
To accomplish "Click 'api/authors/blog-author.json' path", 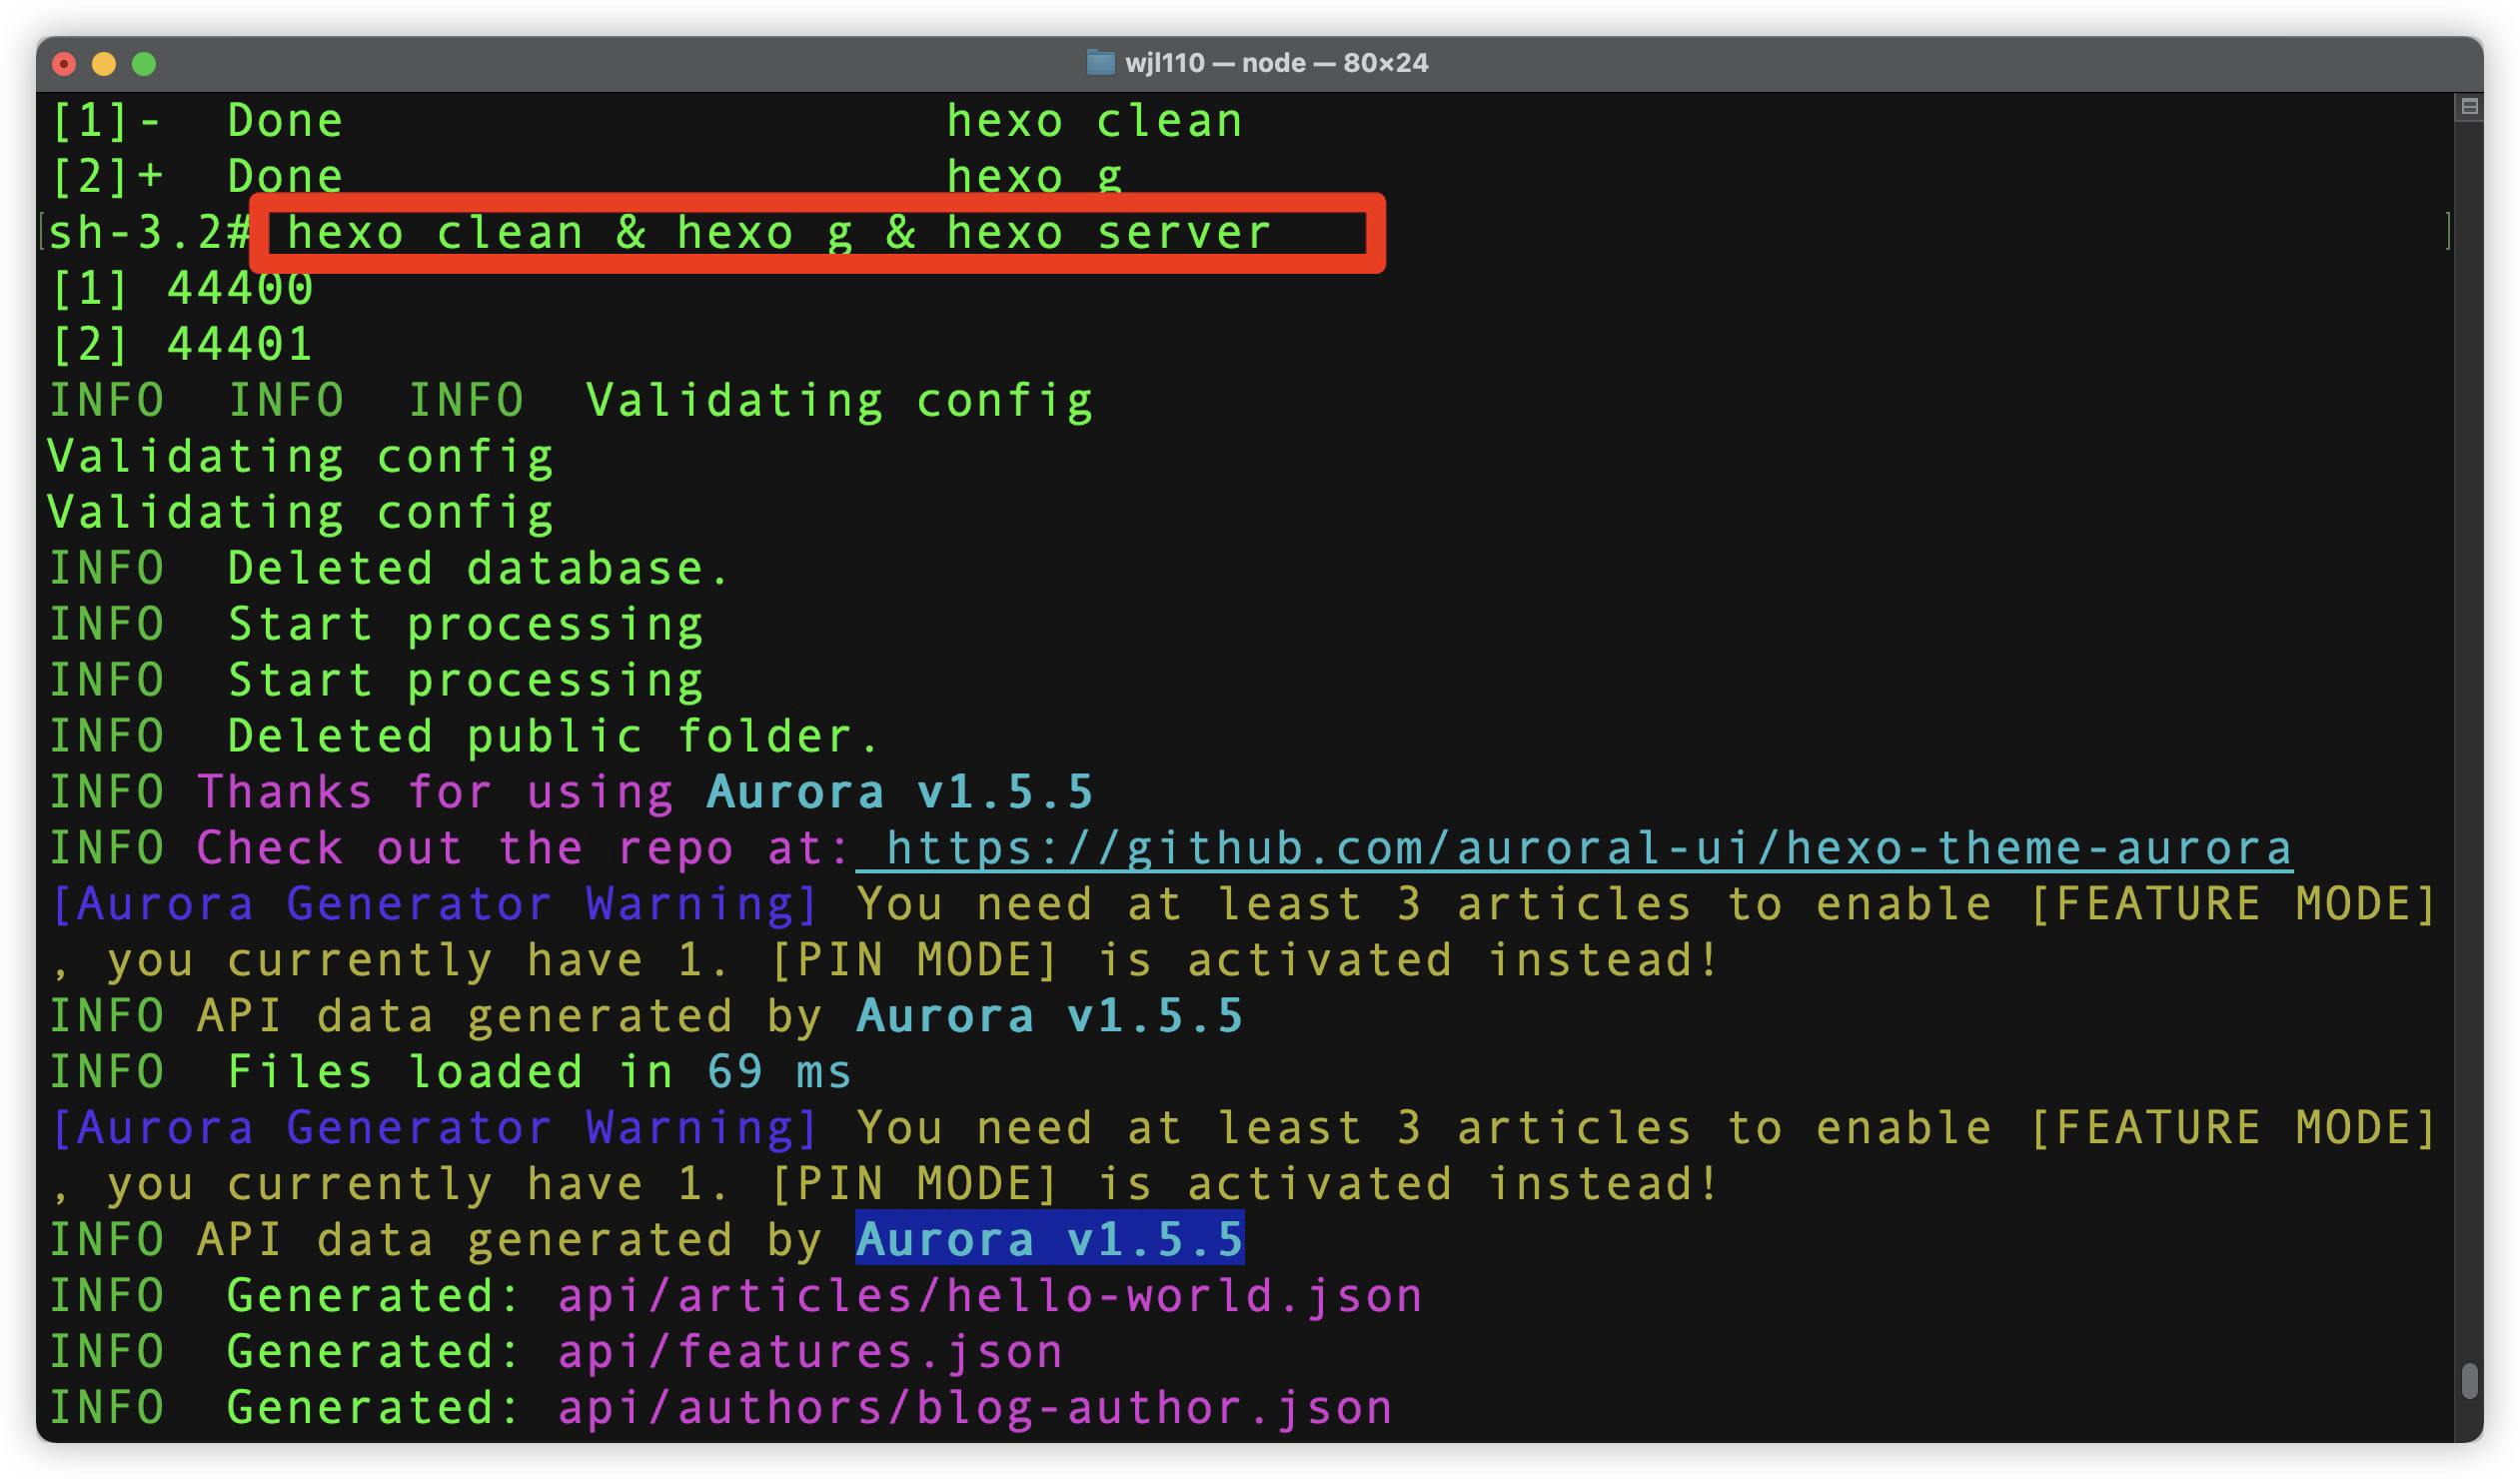I will point(975,1408).
